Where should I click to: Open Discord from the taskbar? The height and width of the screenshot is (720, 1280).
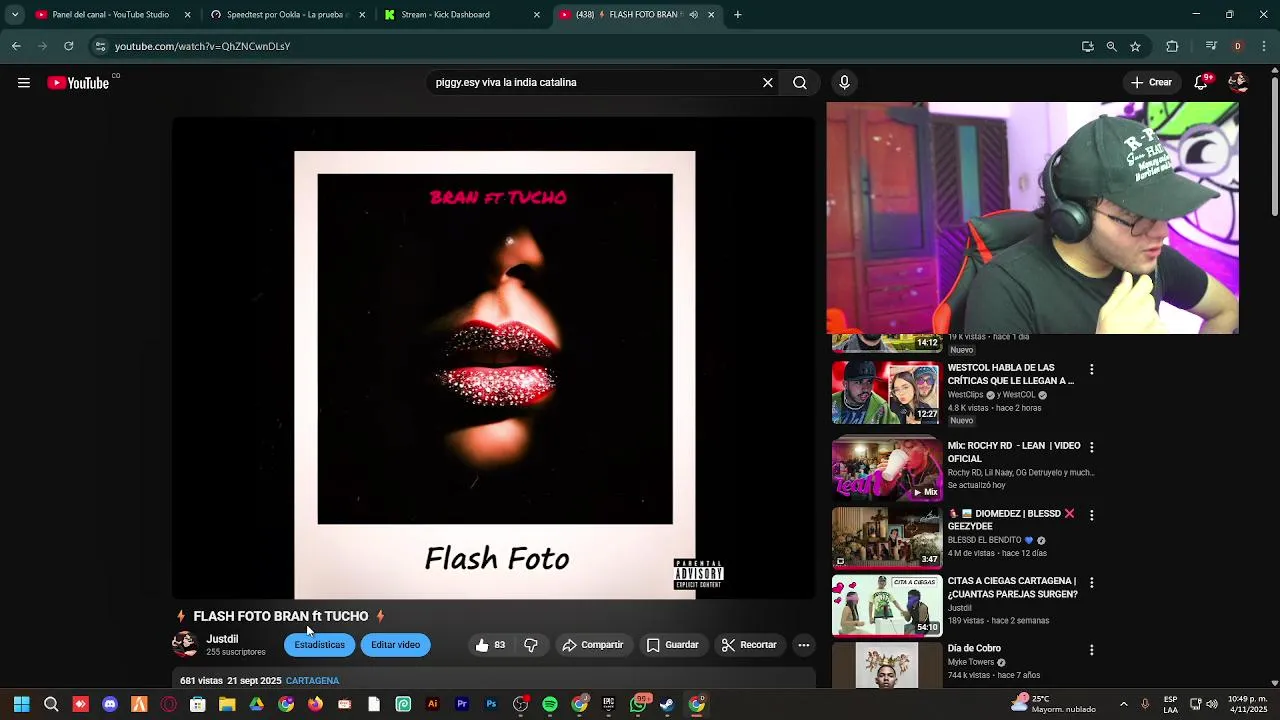click(110, 704)
